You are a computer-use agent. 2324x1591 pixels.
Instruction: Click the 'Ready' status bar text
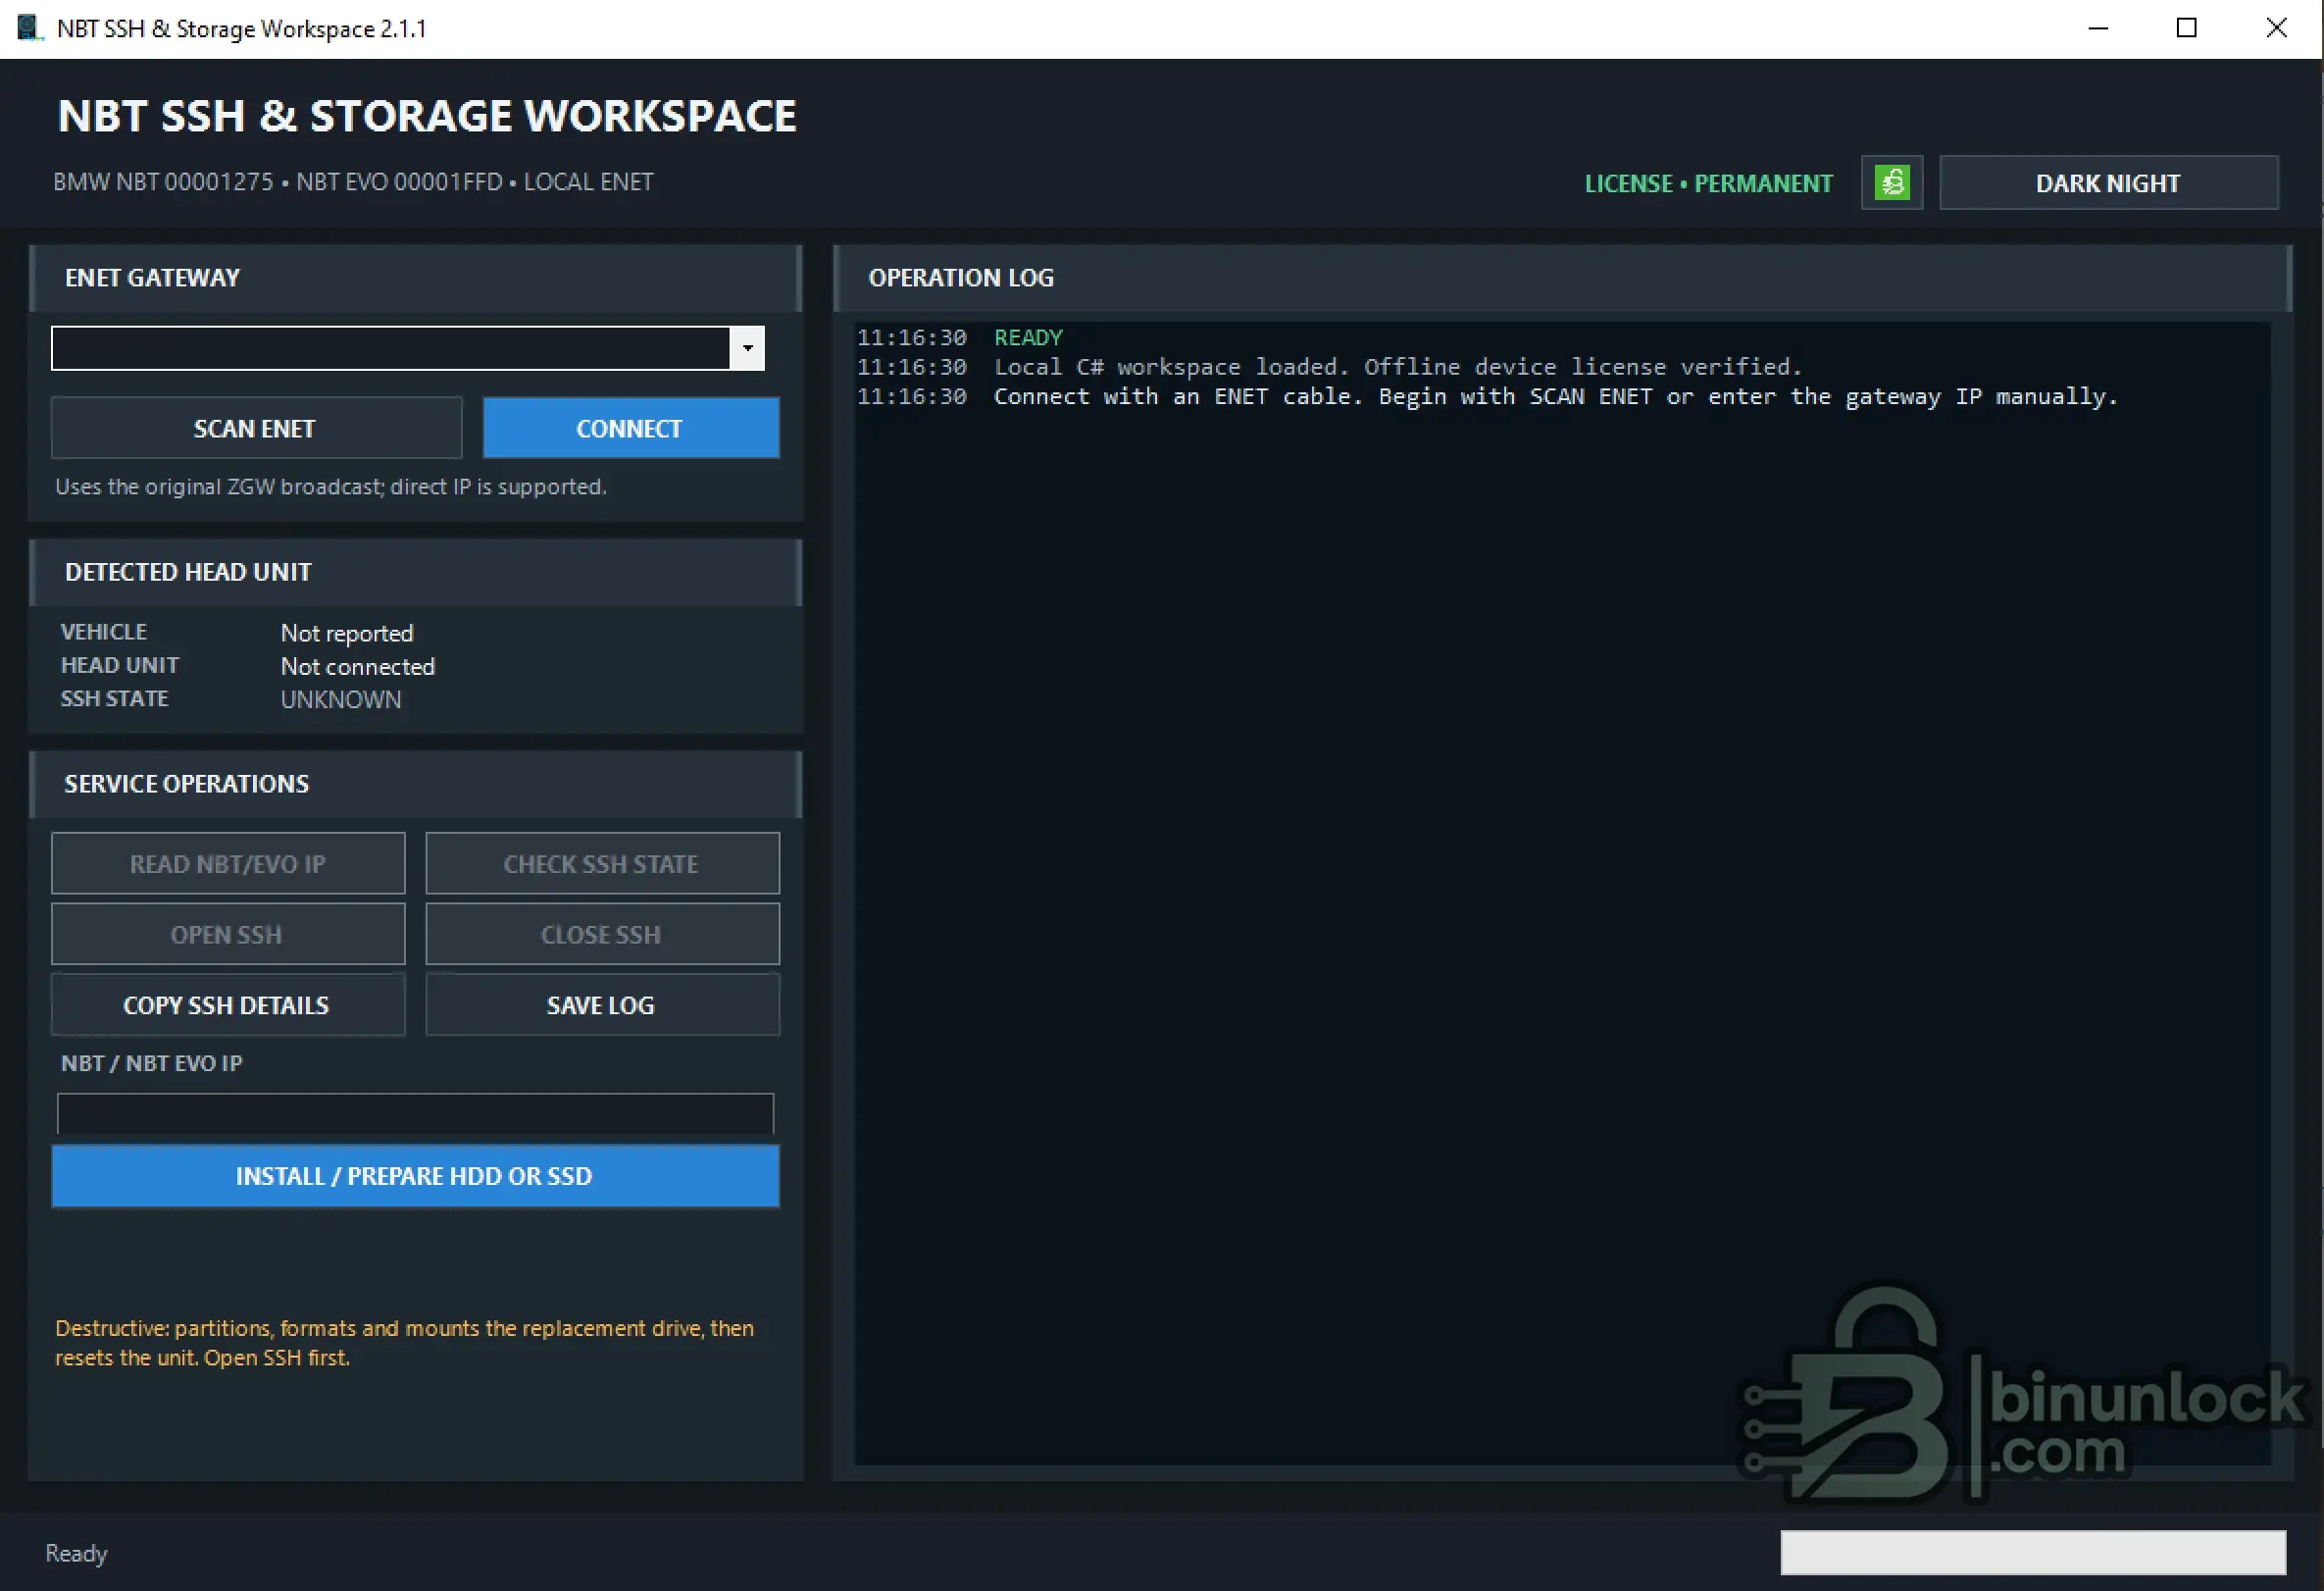(76, 1553)
